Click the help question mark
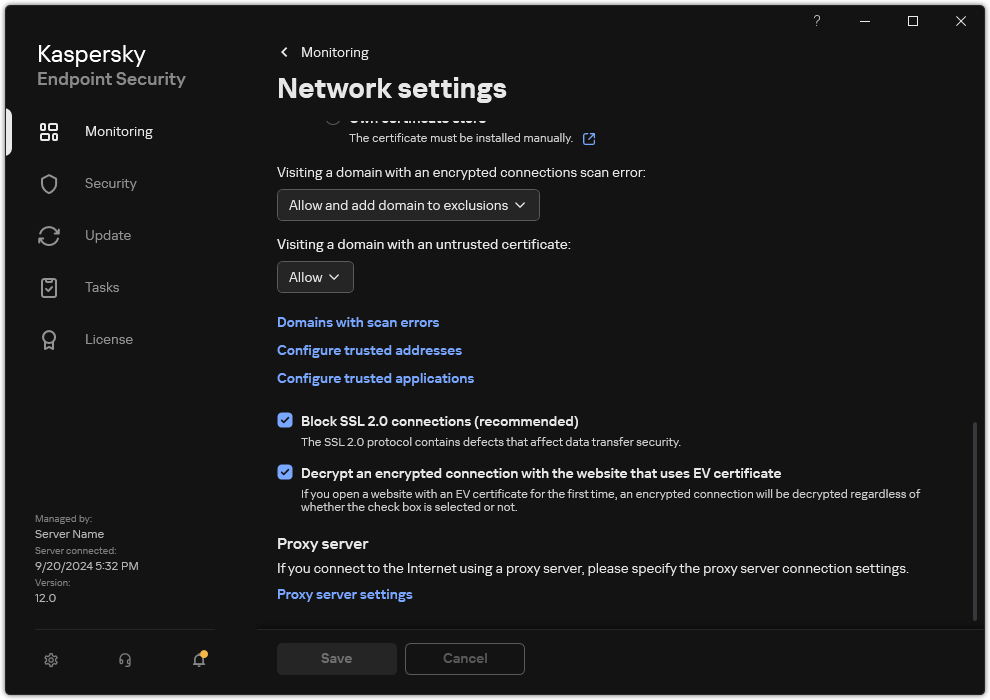This screenshot has width=990, height=700. (816, 21)
